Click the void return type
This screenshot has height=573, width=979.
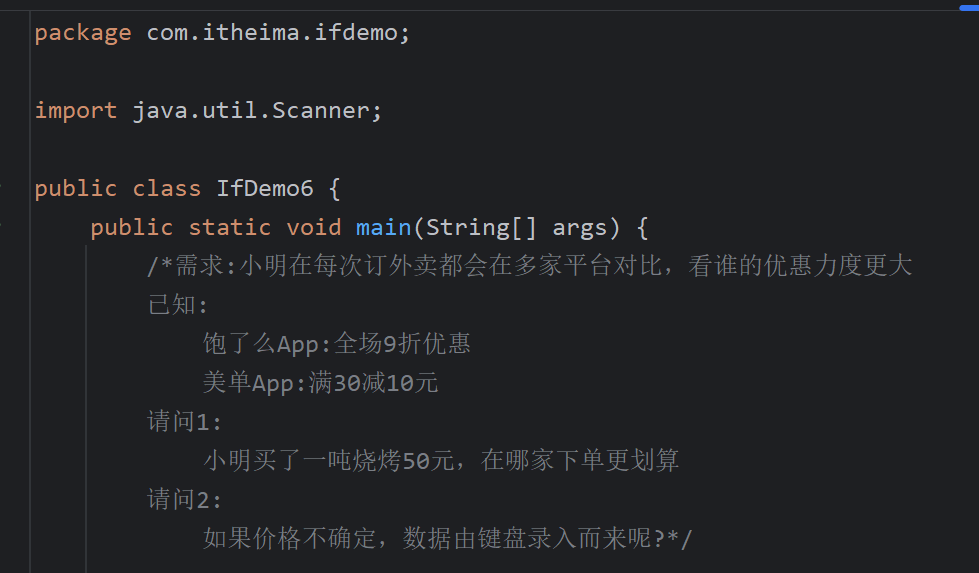(x=314, y=228)
